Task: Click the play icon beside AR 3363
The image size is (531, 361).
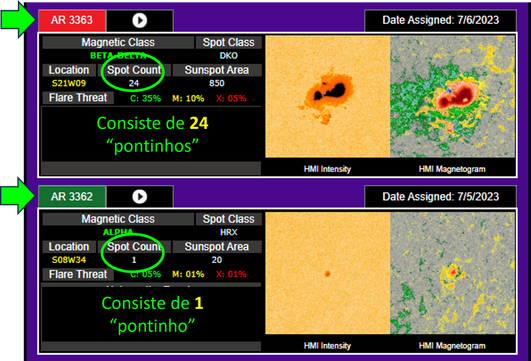Action: click(140, 20)
